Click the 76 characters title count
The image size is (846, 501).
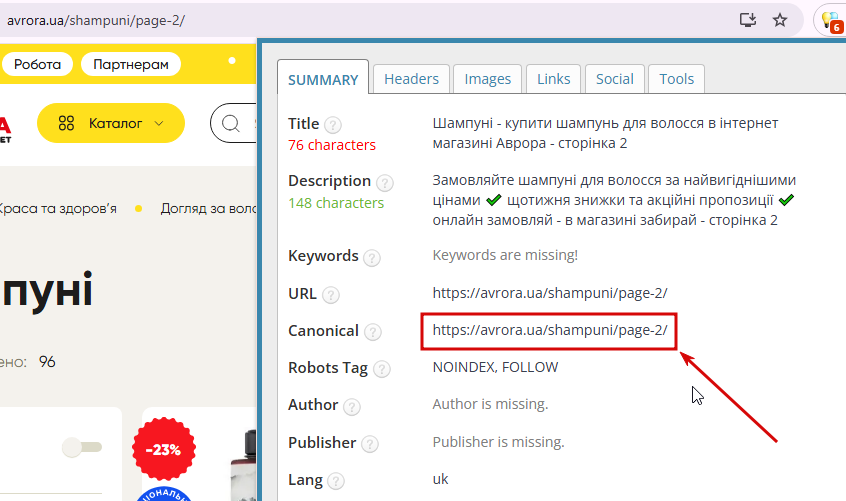pos(332,145)
